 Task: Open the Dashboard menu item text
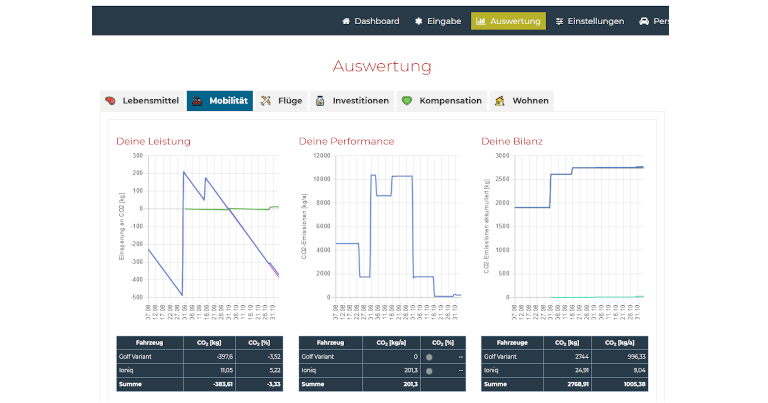click(x=376, y=21)
